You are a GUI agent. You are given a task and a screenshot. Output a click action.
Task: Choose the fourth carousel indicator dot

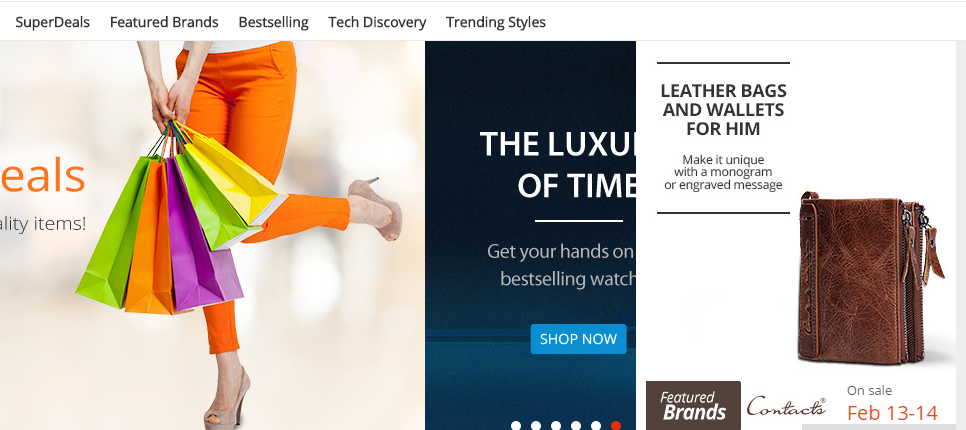576,425
